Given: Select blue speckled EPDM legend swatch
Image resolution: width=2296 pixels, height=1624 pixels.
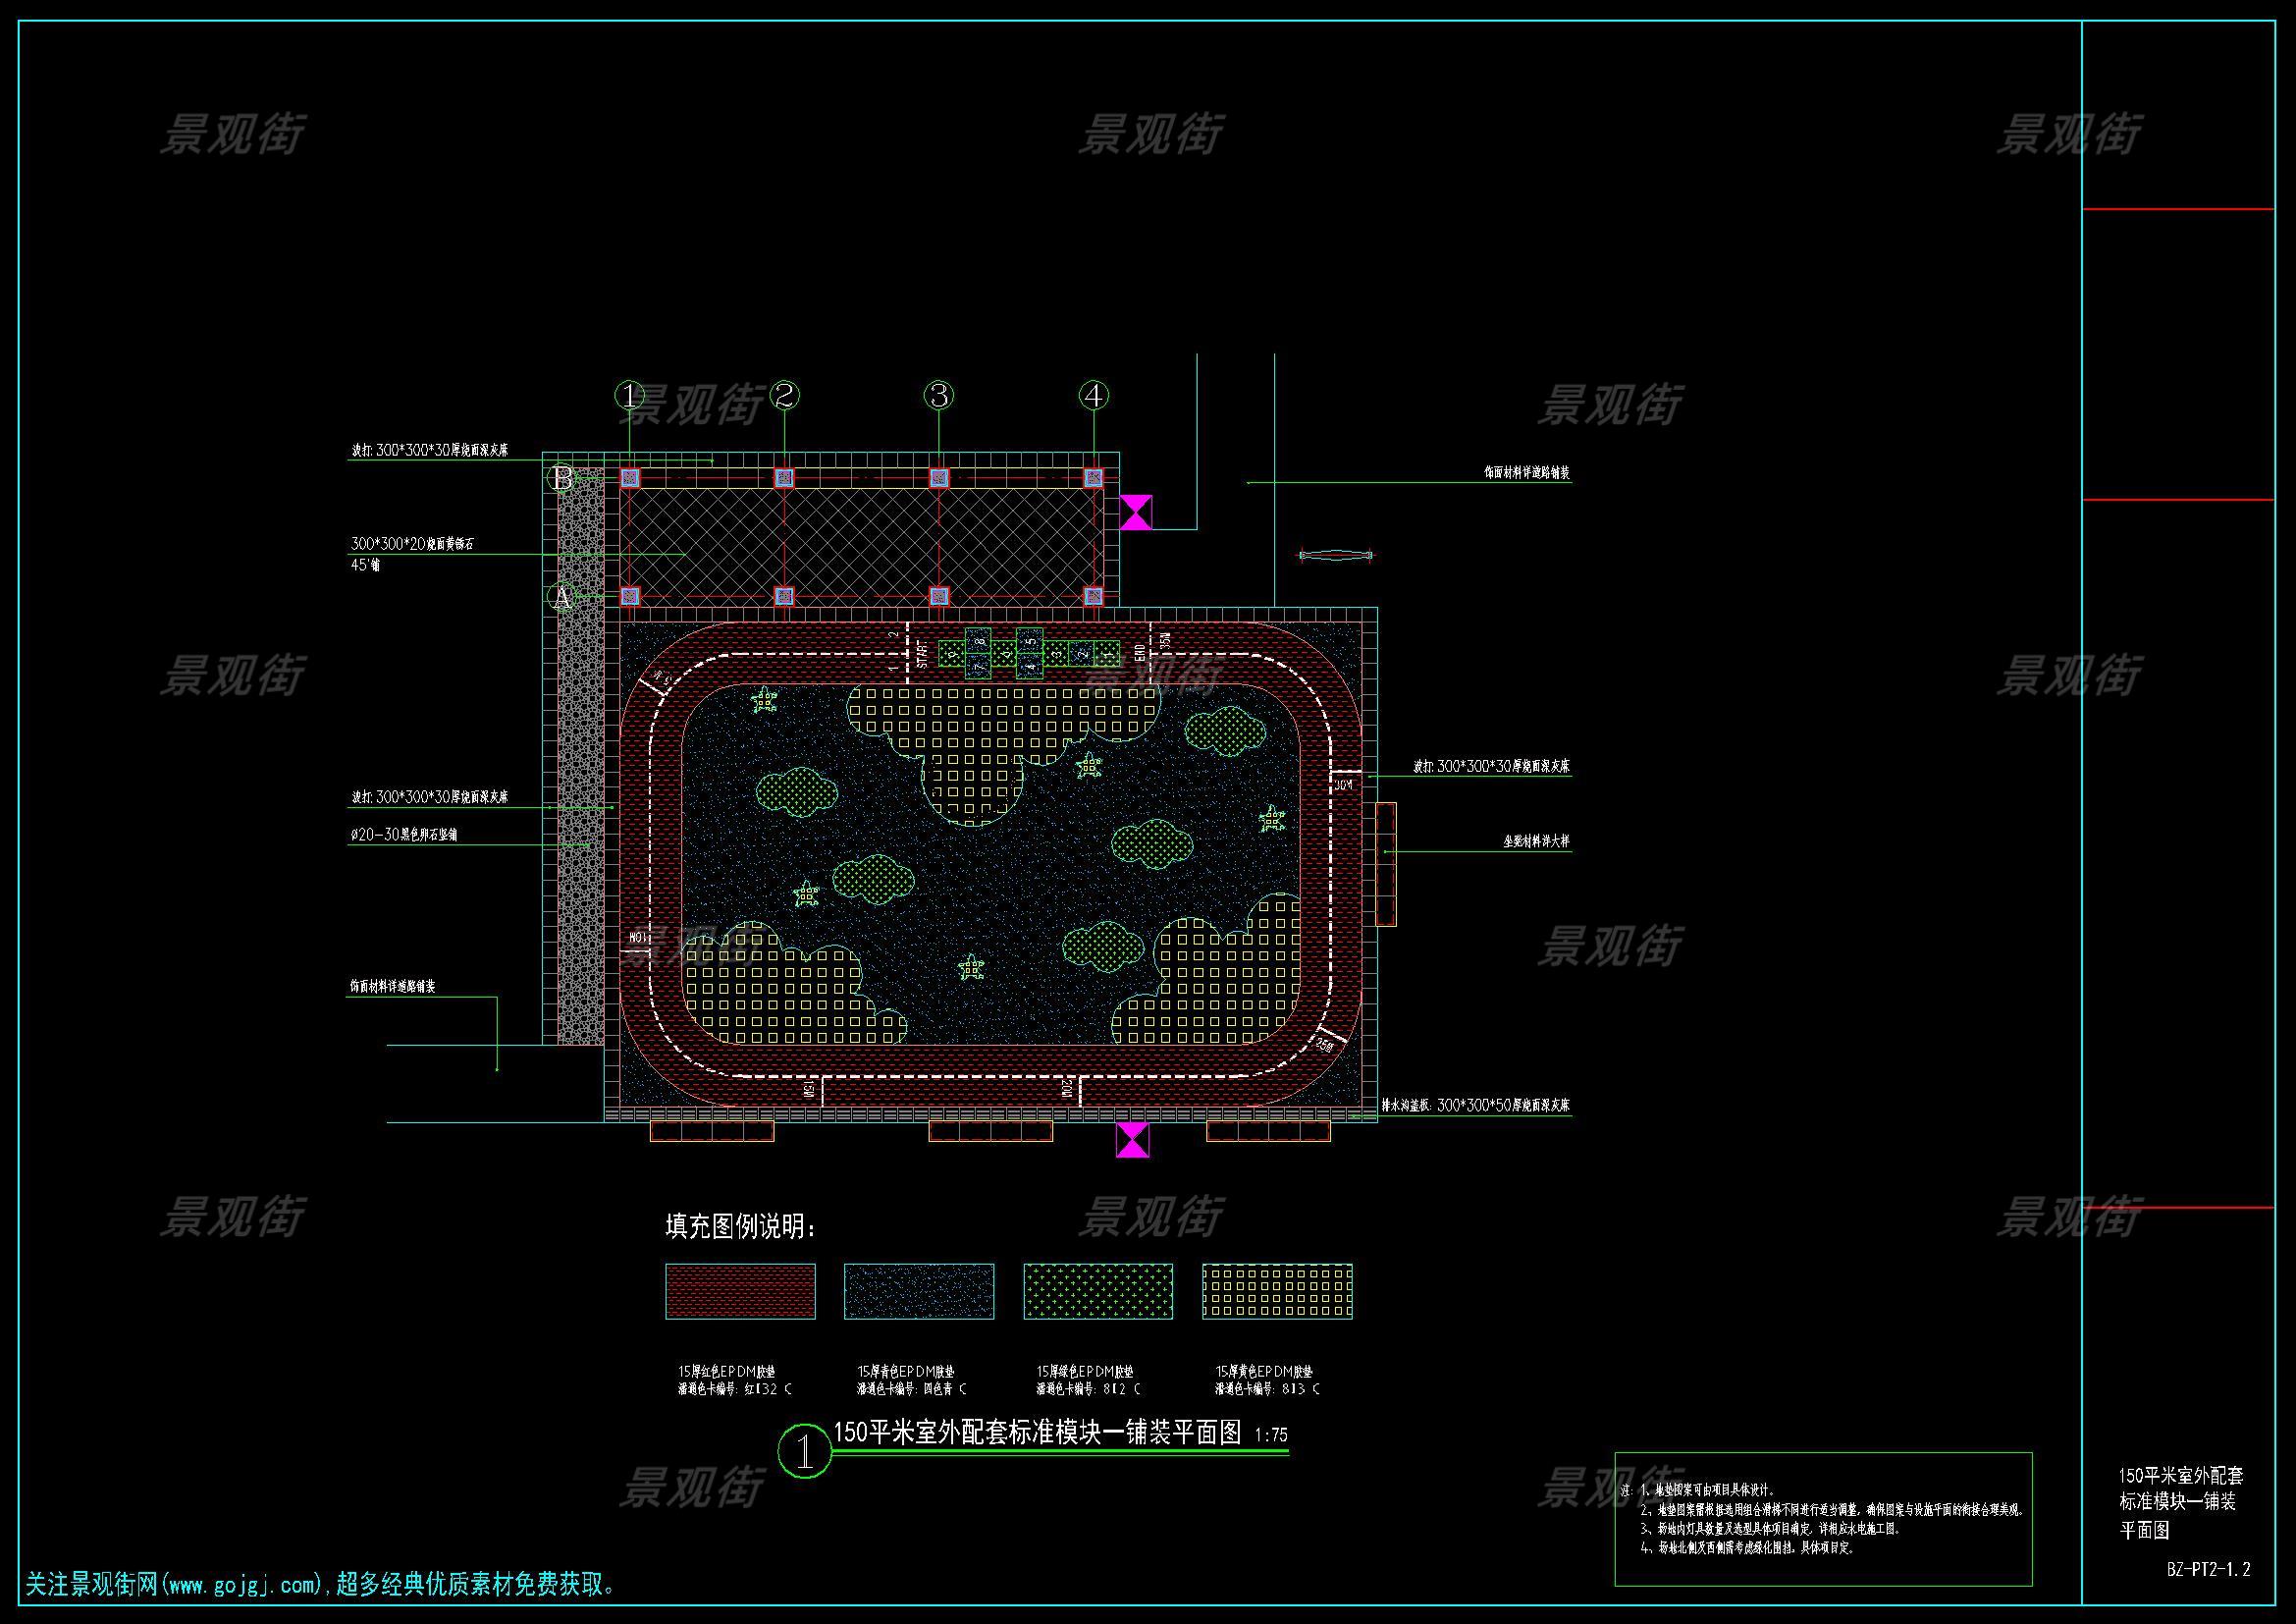Looking at the screenshot, I should 919,1291.
